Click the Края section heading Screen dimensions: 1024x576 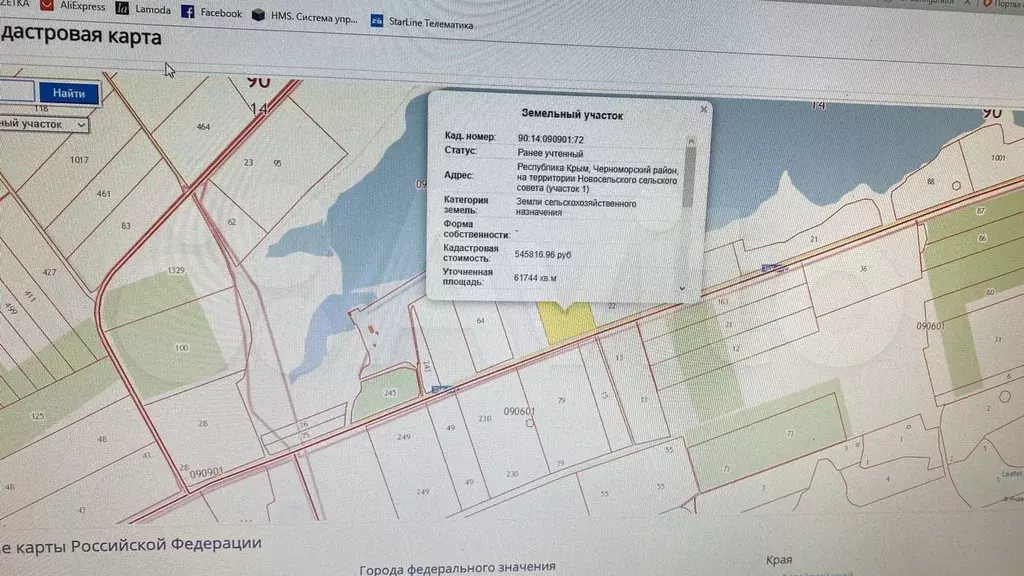tap(780, 561)
